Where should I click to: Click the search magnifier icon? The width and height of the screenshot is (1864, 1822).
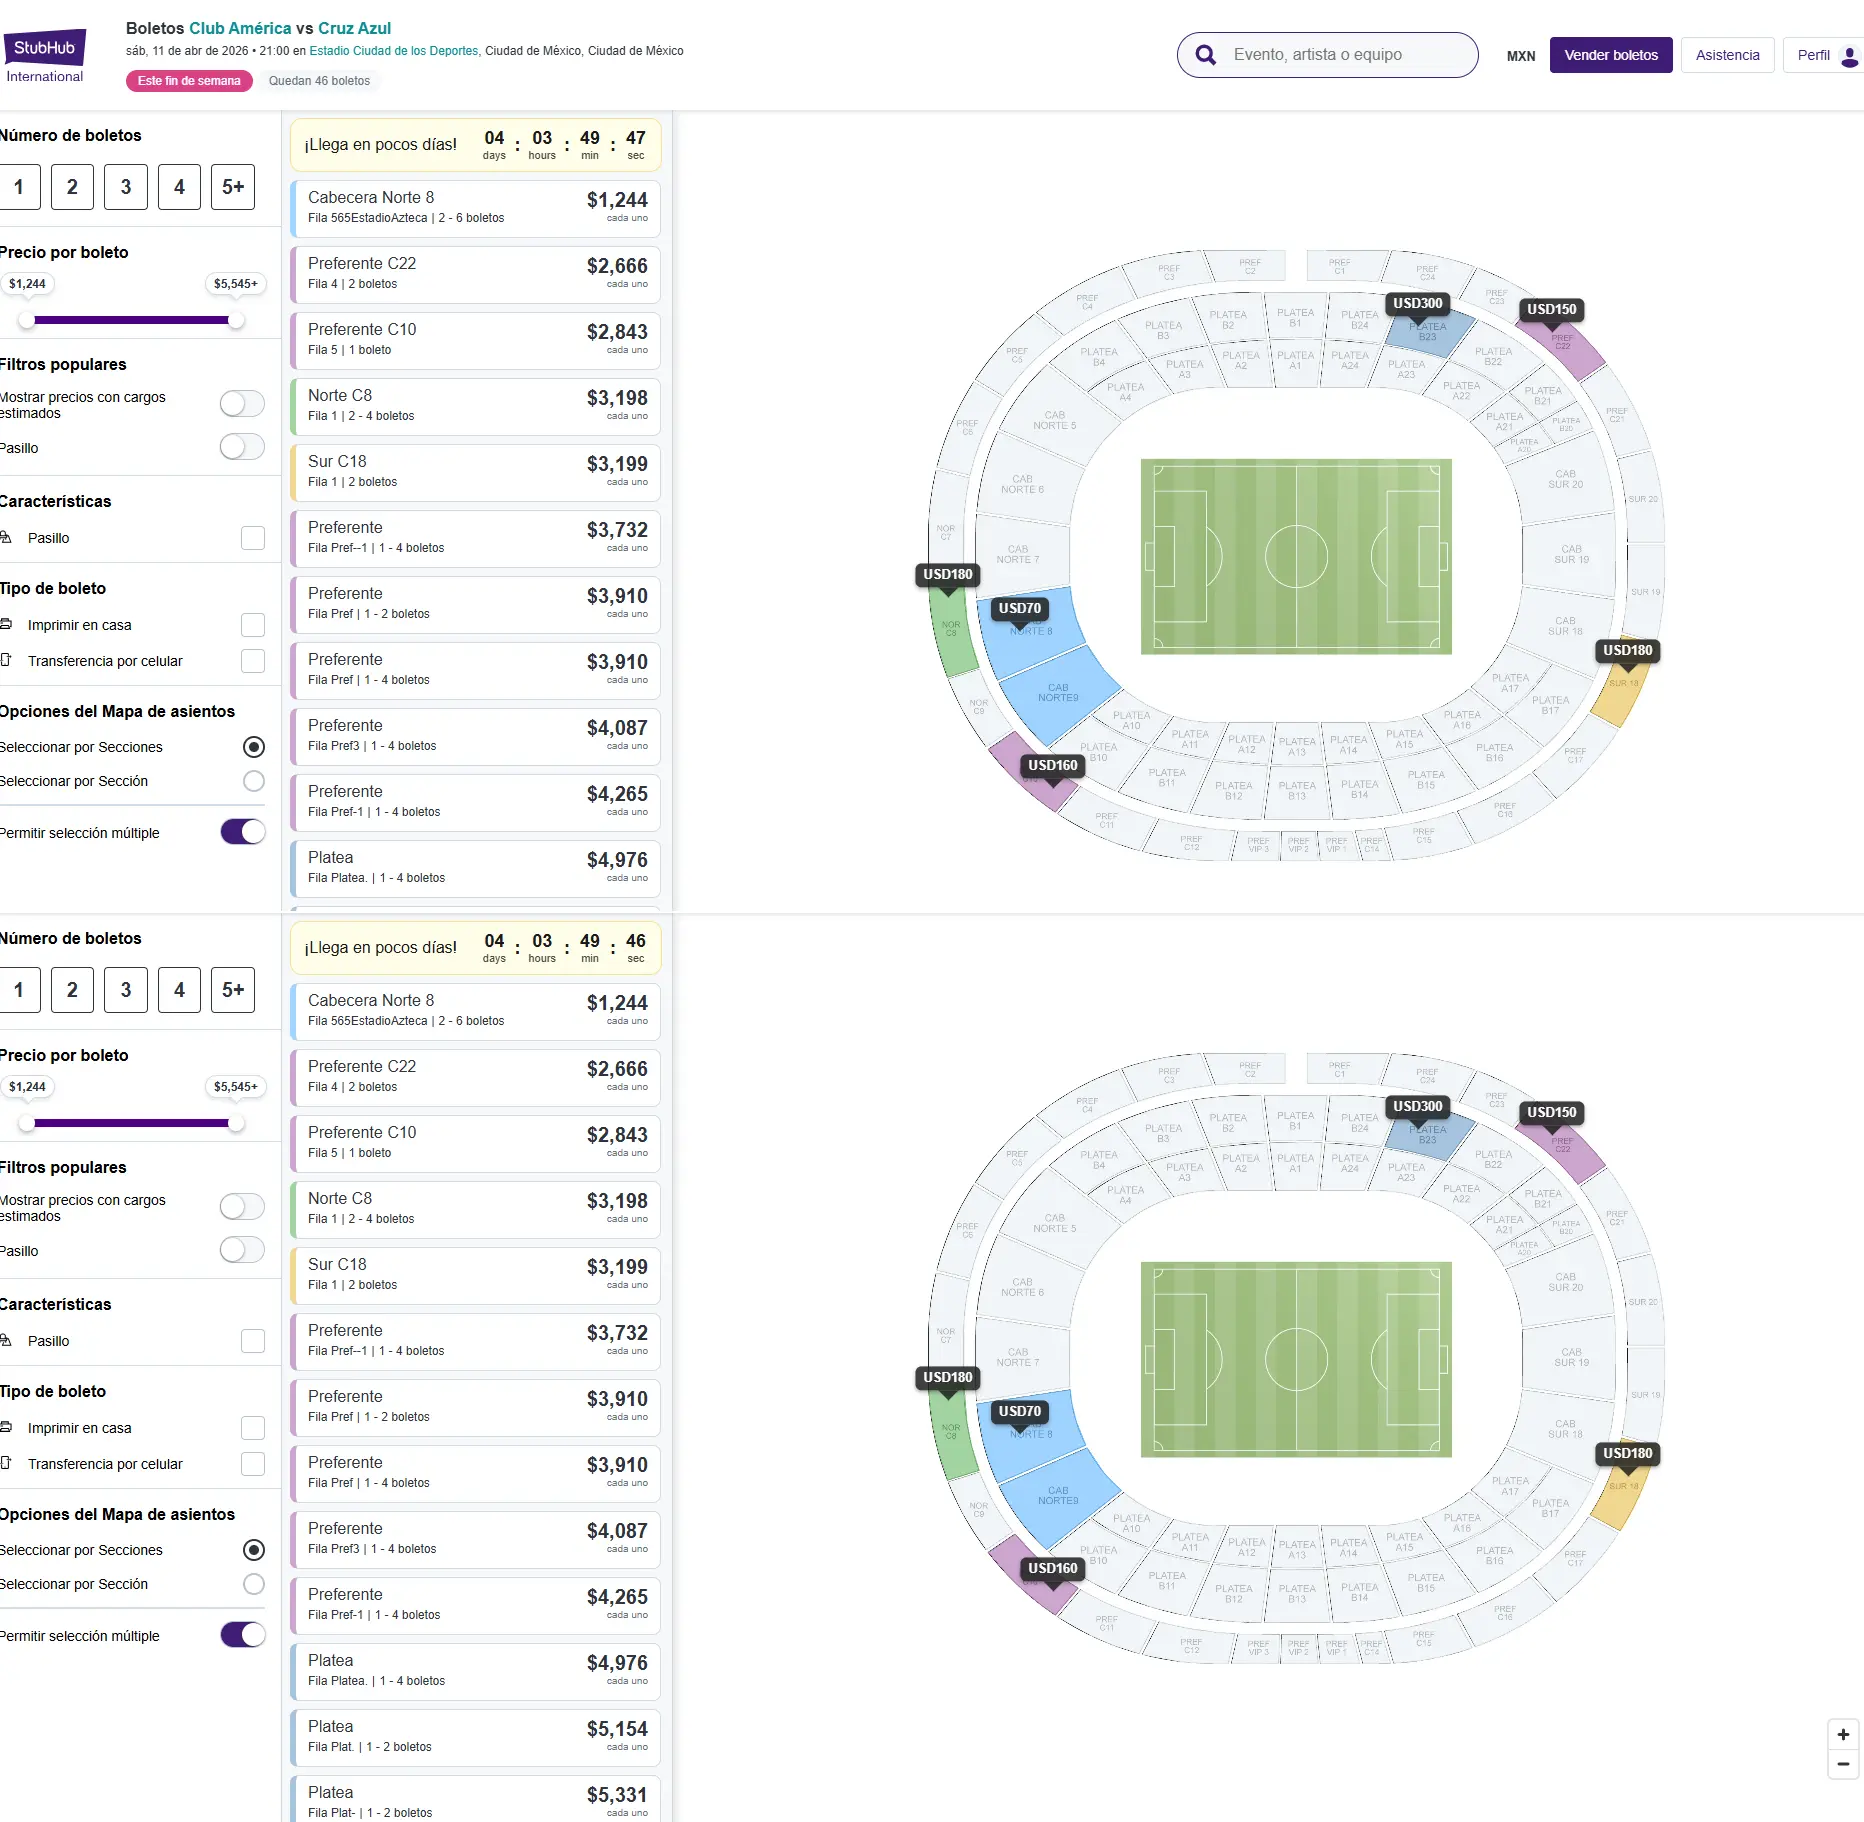pyautogui.click(x=1206, y=55)
